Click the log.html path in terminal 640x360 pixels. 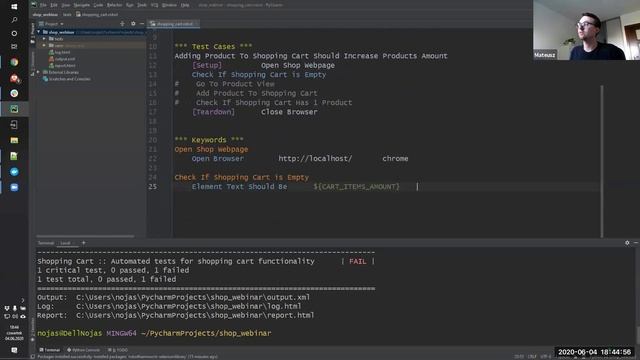coord(189,306)
